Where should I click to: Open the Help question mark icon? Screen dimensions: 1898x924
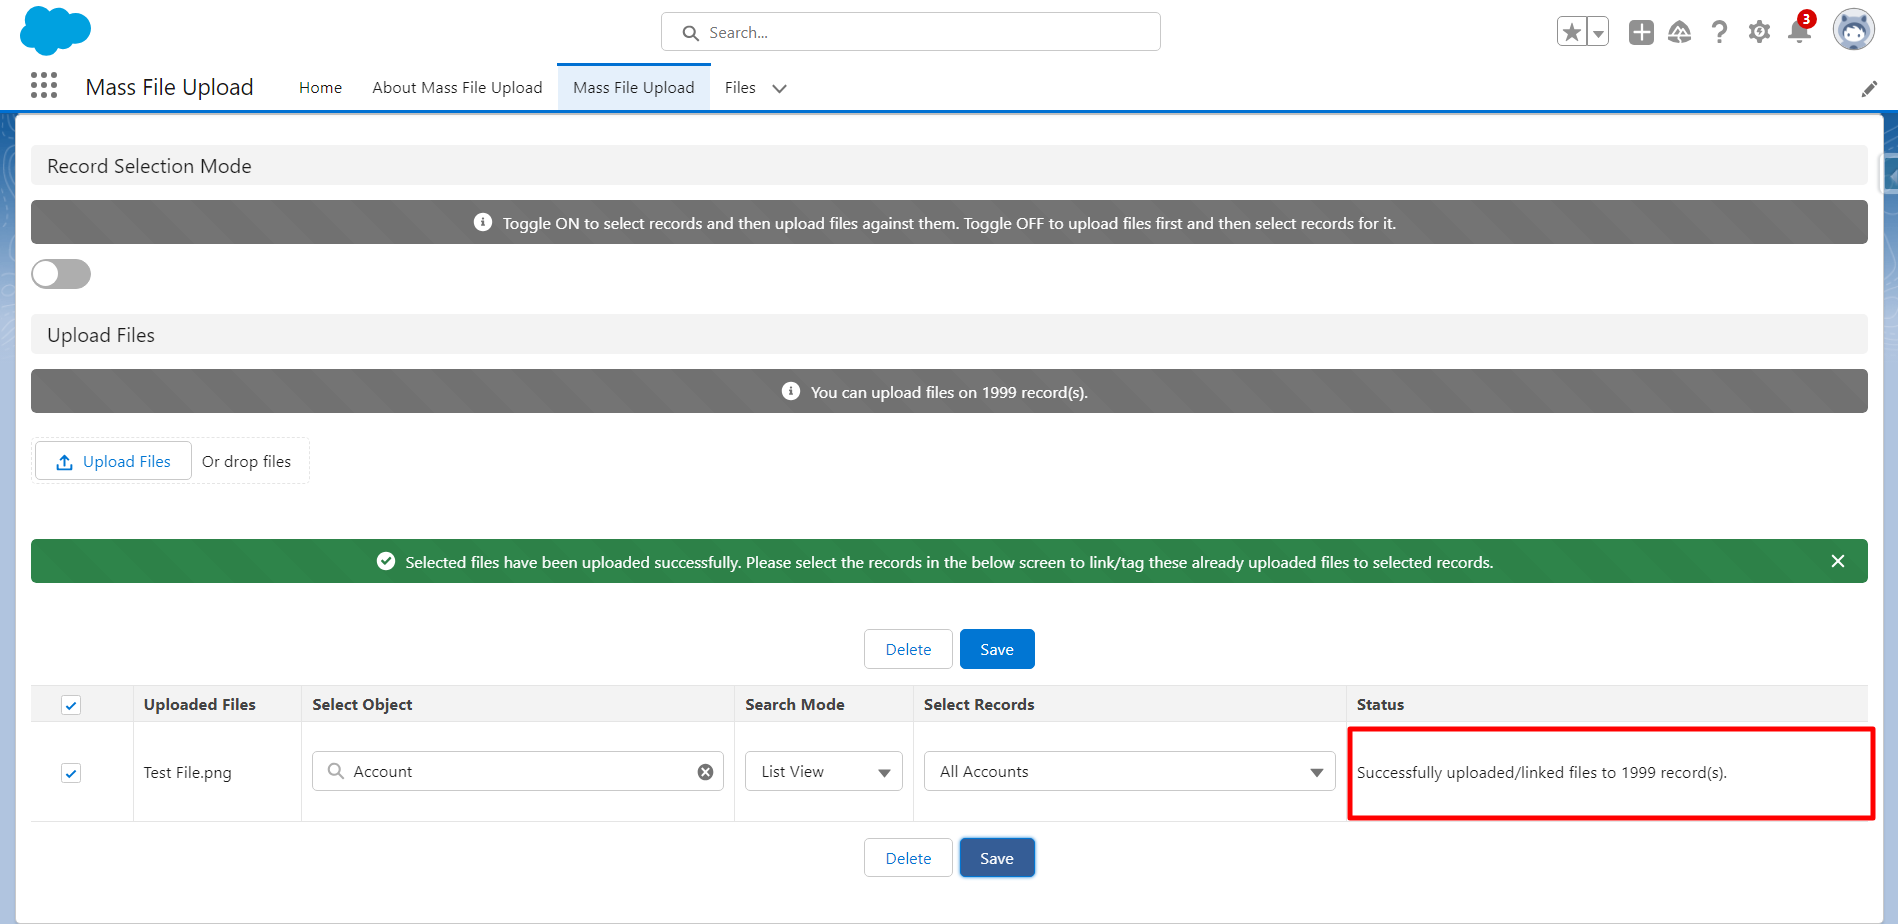pyautogui.click(x=1719, y=32)
